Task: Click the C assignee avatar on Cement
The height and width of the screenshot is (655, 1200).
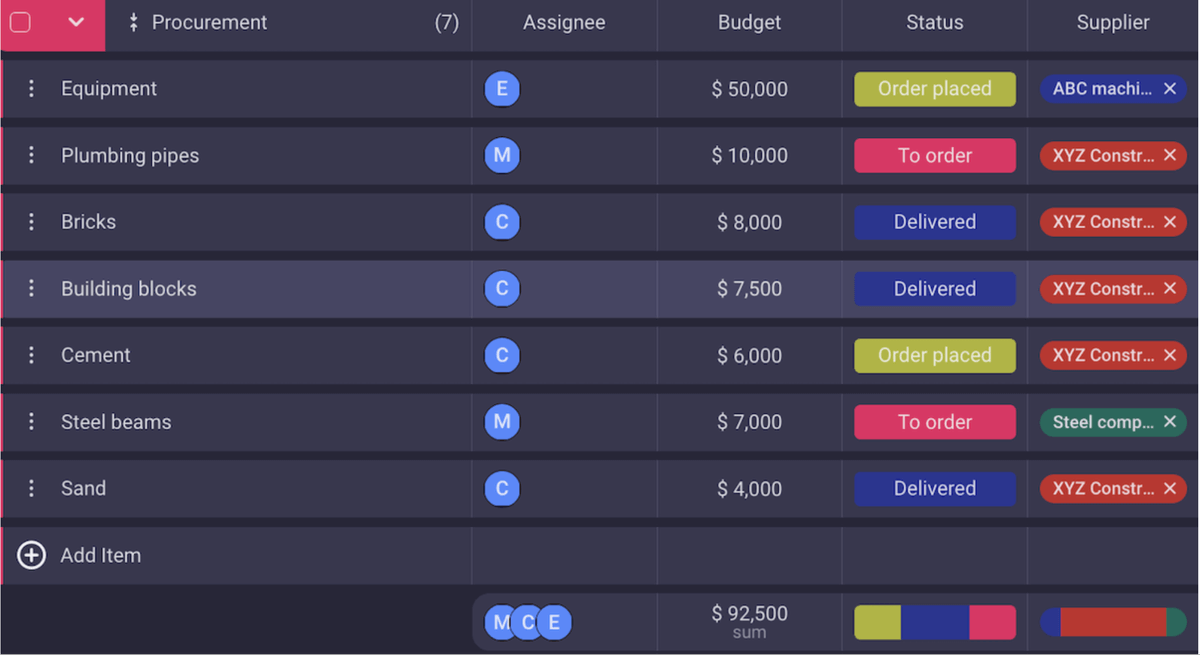Action: (502, 355)
